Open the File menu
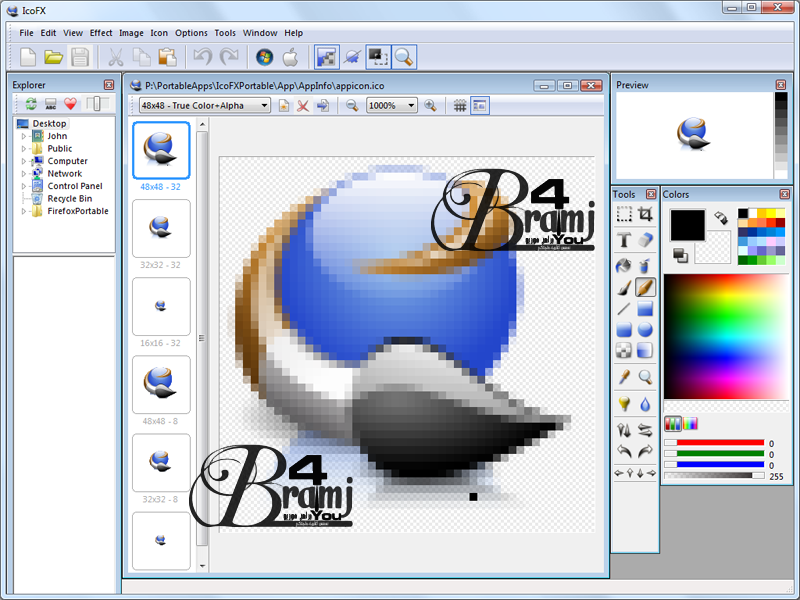The height and width of the screenshot is (600, 800). (x=26, y=33)
